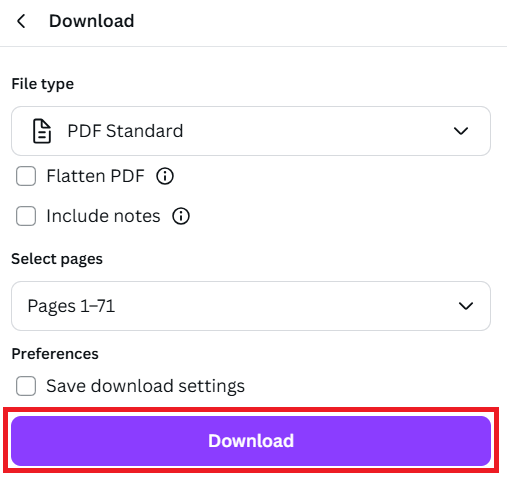Go back using the left arrow icon
The width and height of the screenshot is (507, 478).
click(21, 21)
